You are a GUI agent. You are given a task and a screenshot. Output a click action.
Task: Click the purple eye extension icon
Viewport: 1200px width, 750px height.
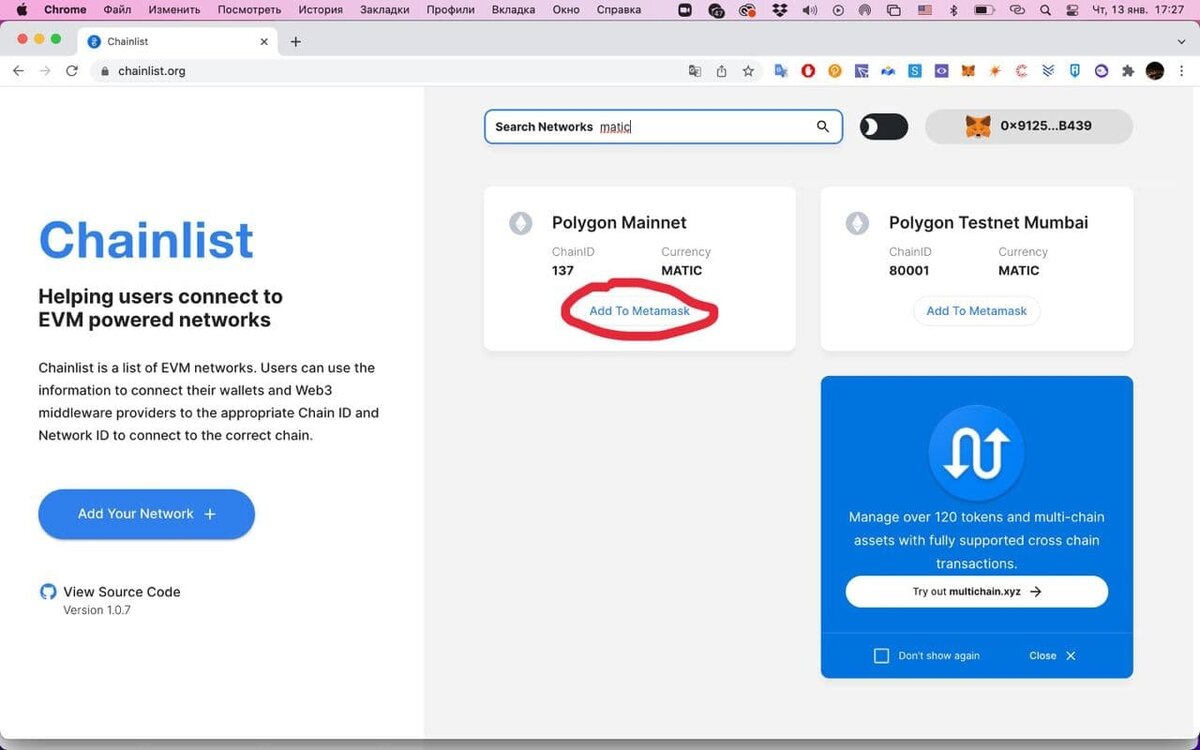[941, 71]
